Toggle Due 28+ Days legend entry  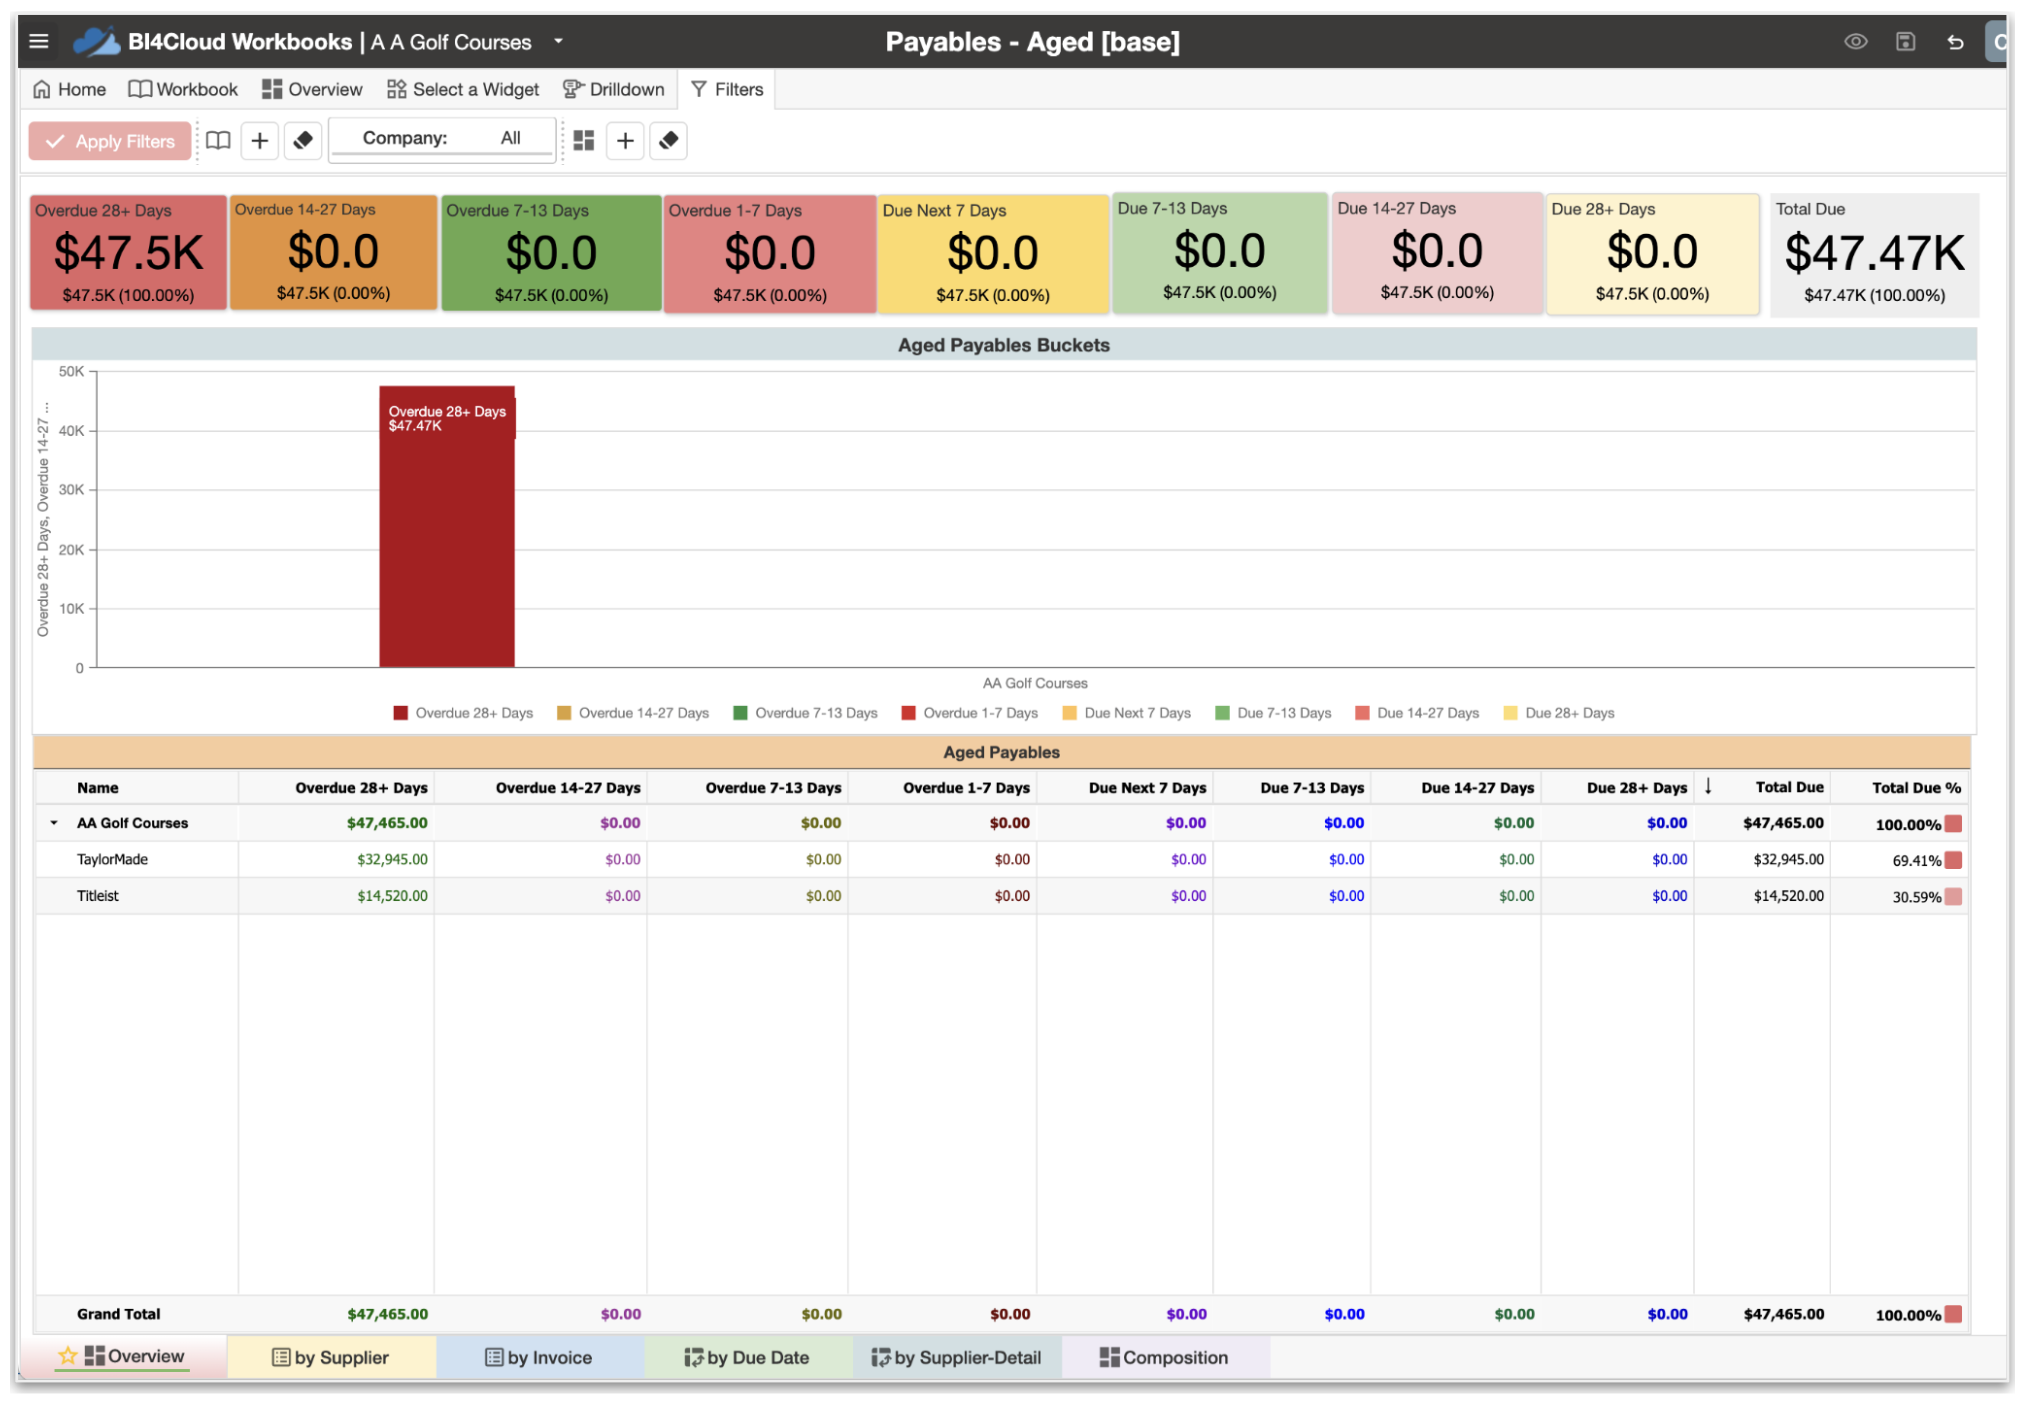1559,713
